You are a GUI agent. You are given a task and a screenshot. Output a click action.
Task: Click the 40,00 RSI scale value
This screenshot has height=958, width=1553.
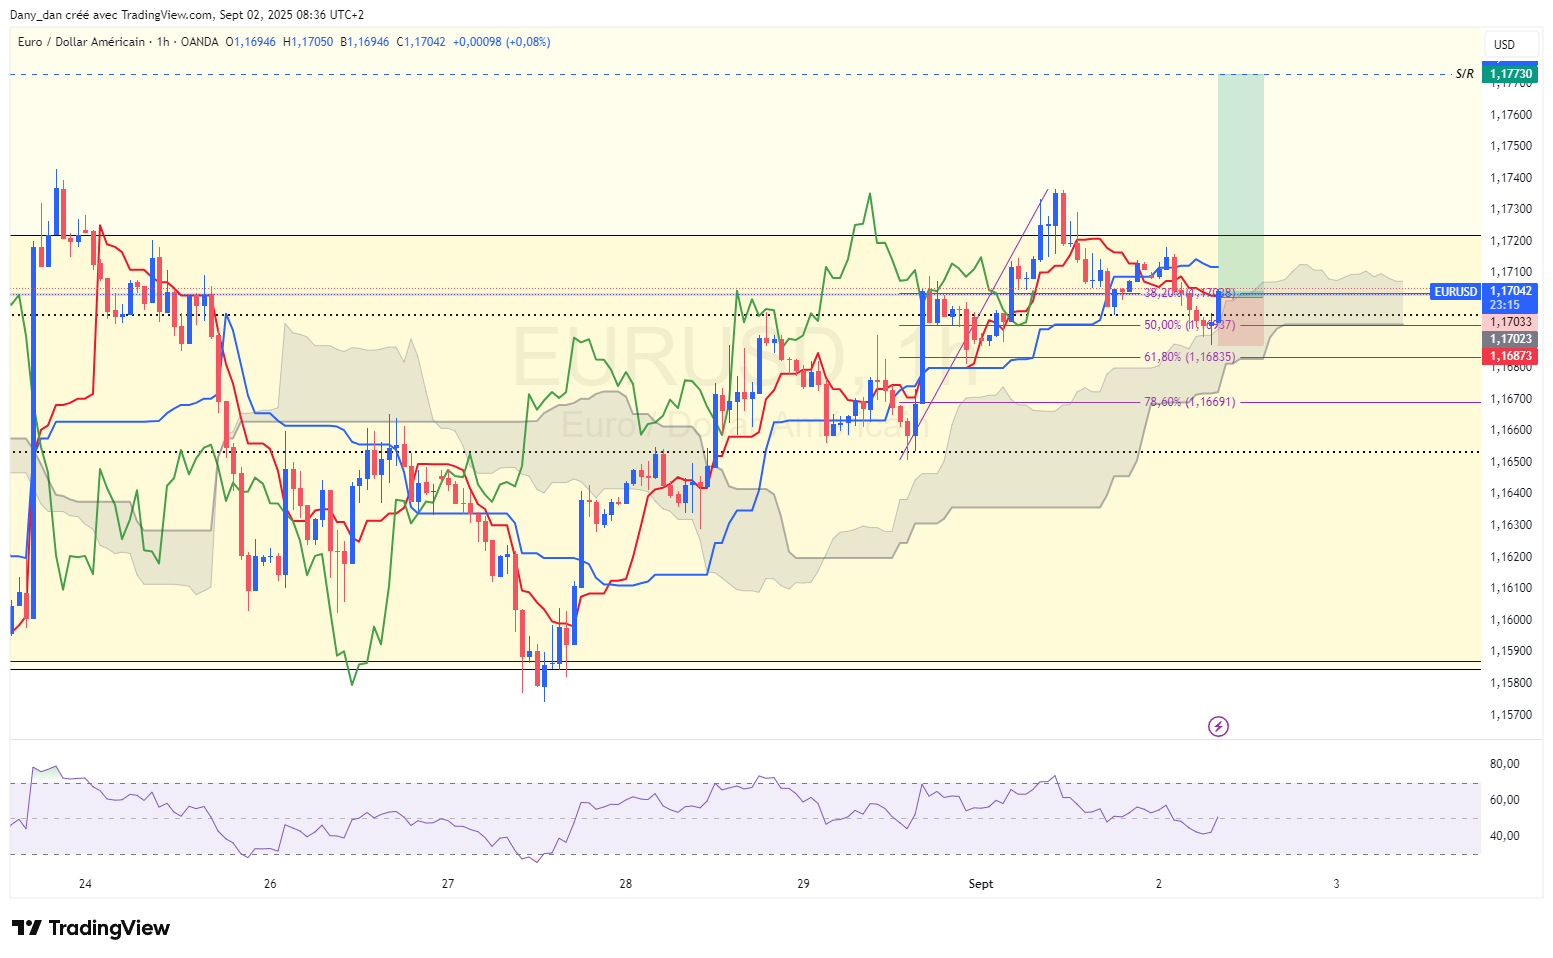pos(1505,836)
